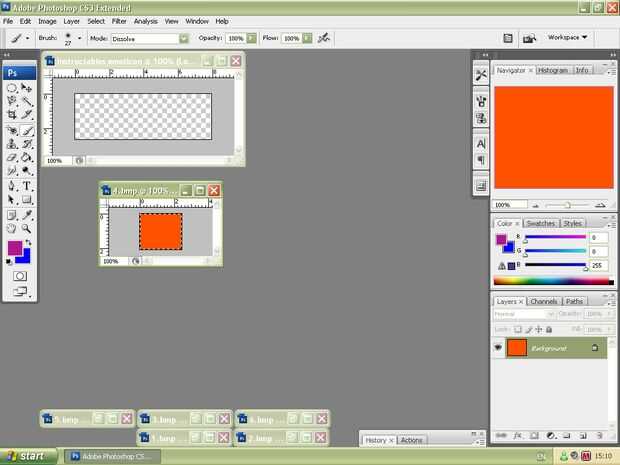620x465 pixels.
Task: Select the Hand tool
Action: 12,229
